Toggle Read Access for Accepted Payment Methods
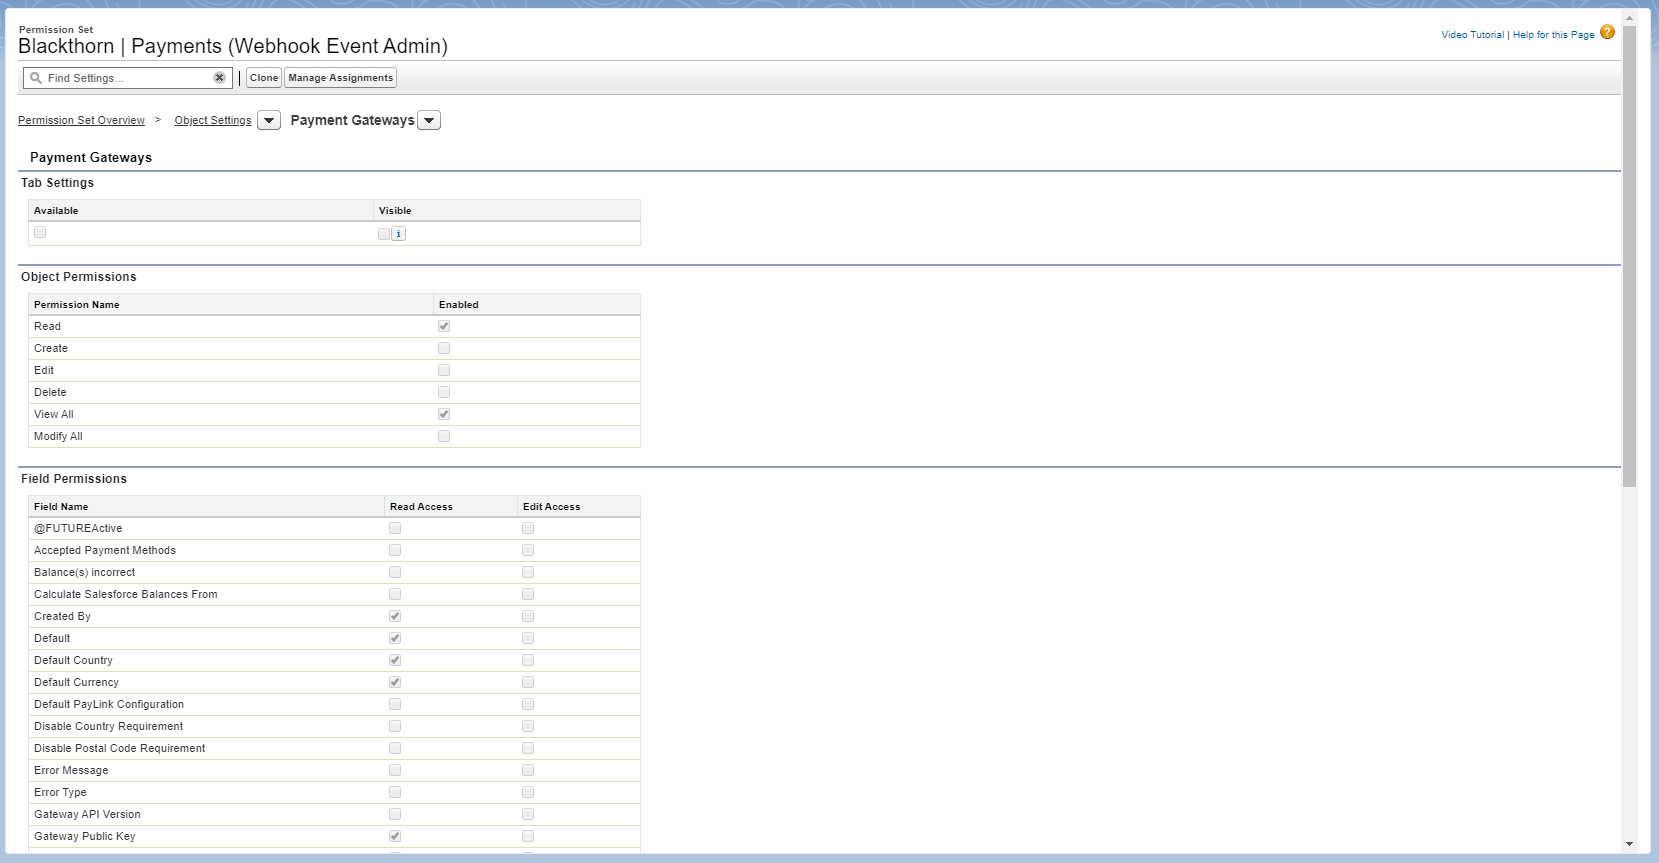Screen dimensions: 1659x863 click(x=395, y=550)
